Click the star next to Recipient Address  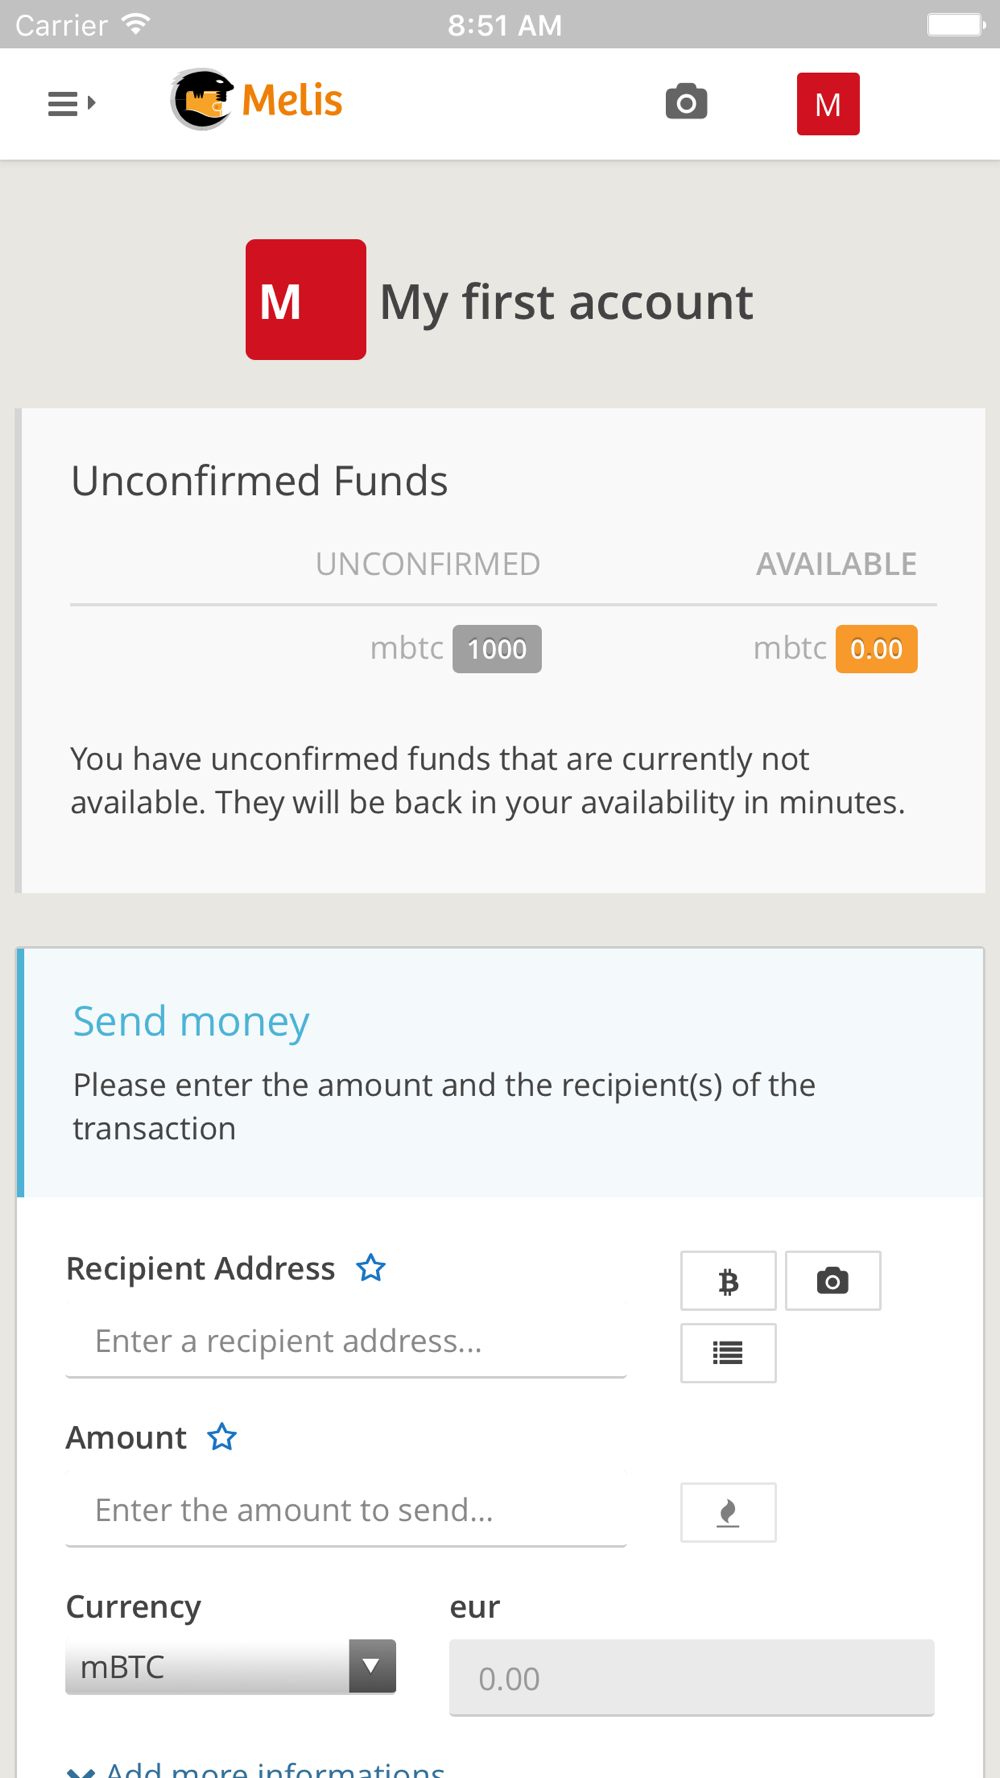point(371,1268)
